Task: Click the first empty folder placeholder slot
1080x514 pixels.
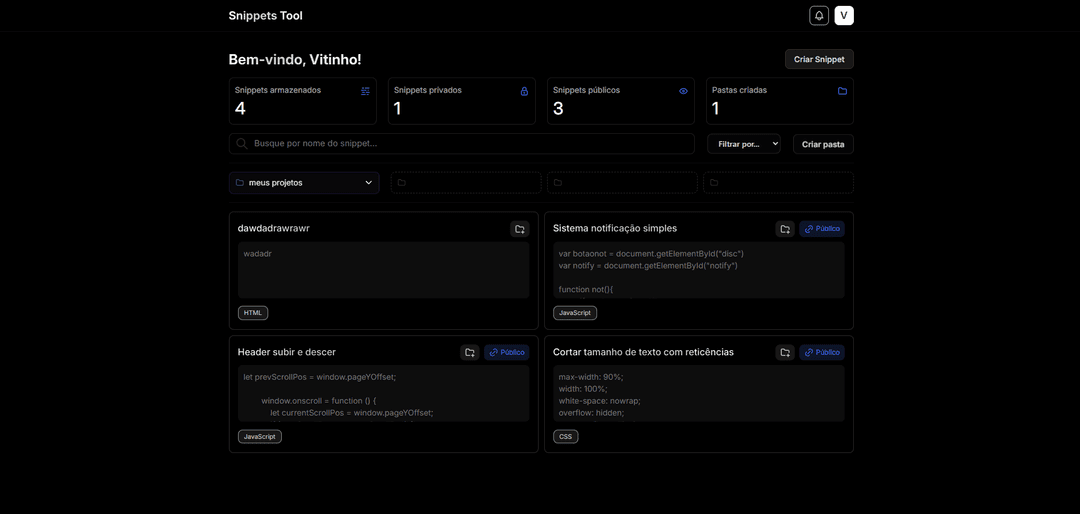Action: 466,183
